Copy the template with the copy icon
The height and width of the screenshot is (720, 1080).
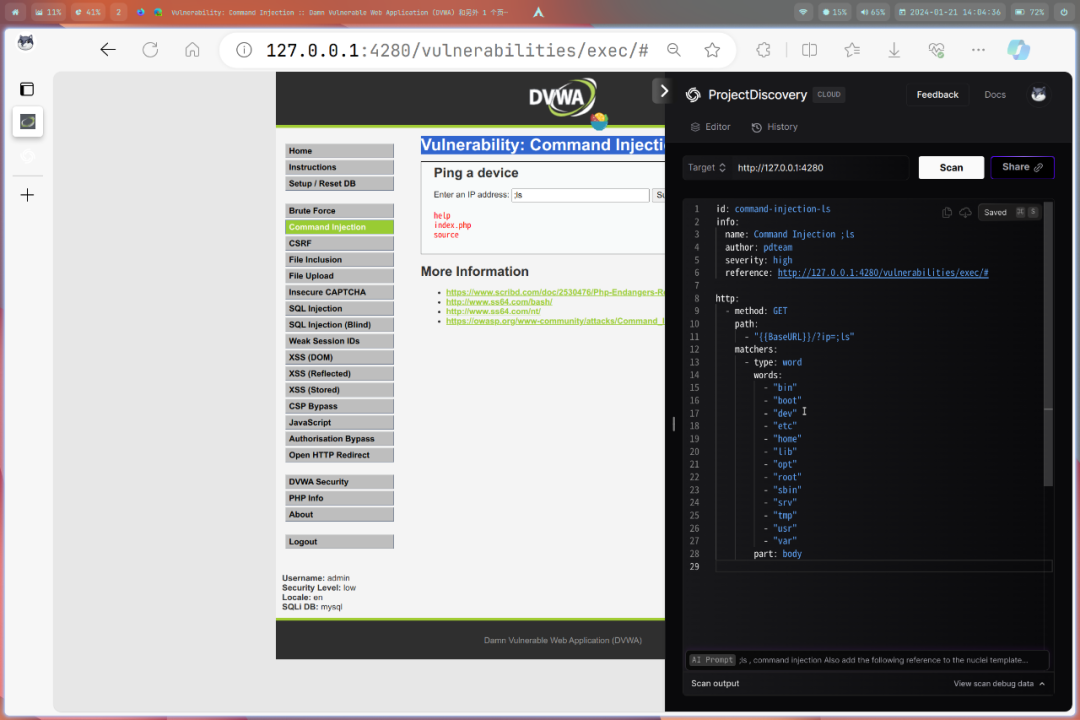tap(947, 212)
